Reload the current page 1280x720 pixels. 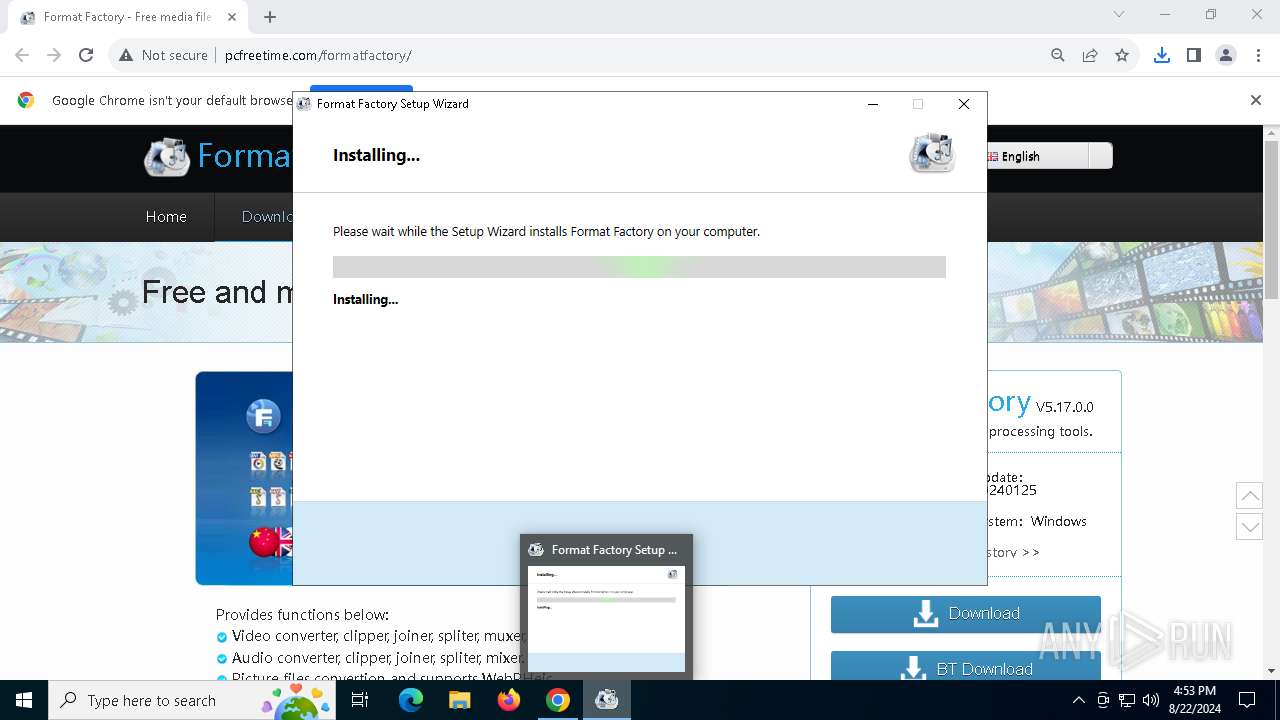86,55
